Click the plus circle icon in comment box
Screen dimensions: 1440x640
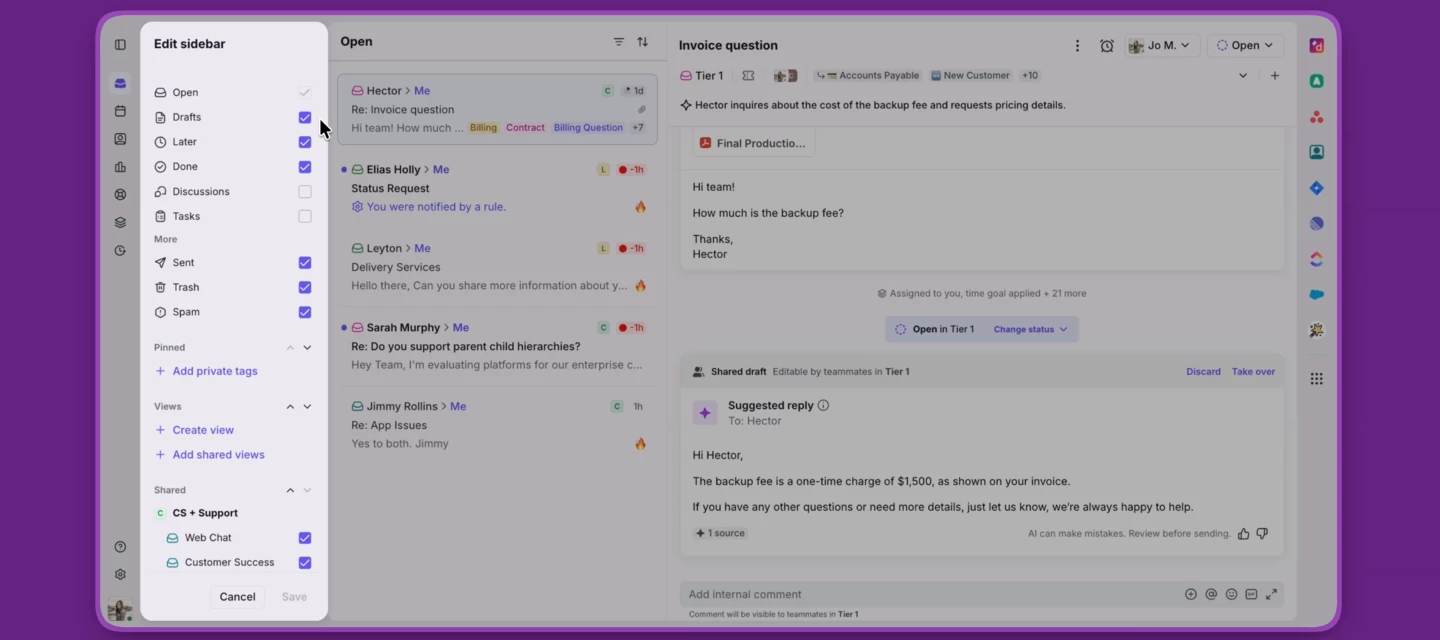point(1191,594)
